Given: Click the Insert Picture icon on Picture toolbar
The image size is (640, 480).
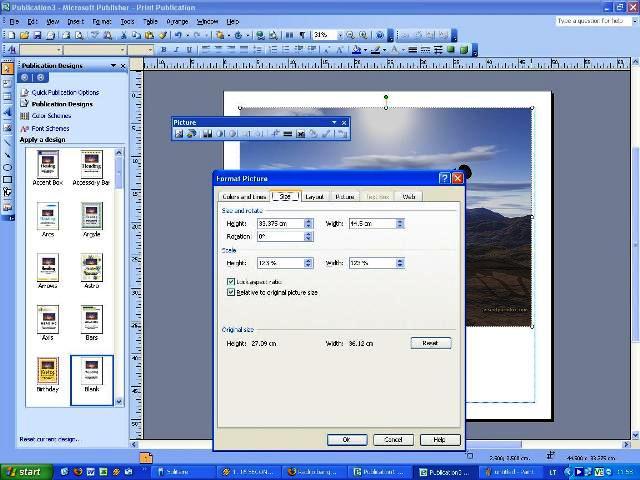Looking at the screenshot, I should tap(180, 134).
